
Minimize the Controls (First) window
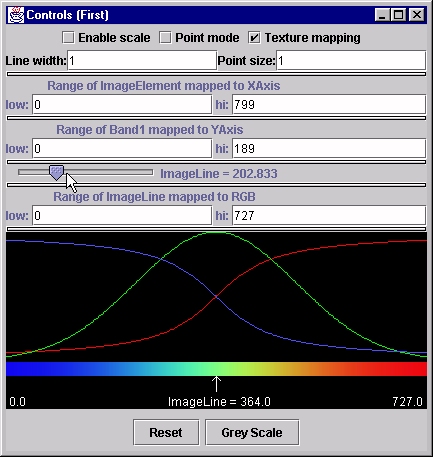382,15
